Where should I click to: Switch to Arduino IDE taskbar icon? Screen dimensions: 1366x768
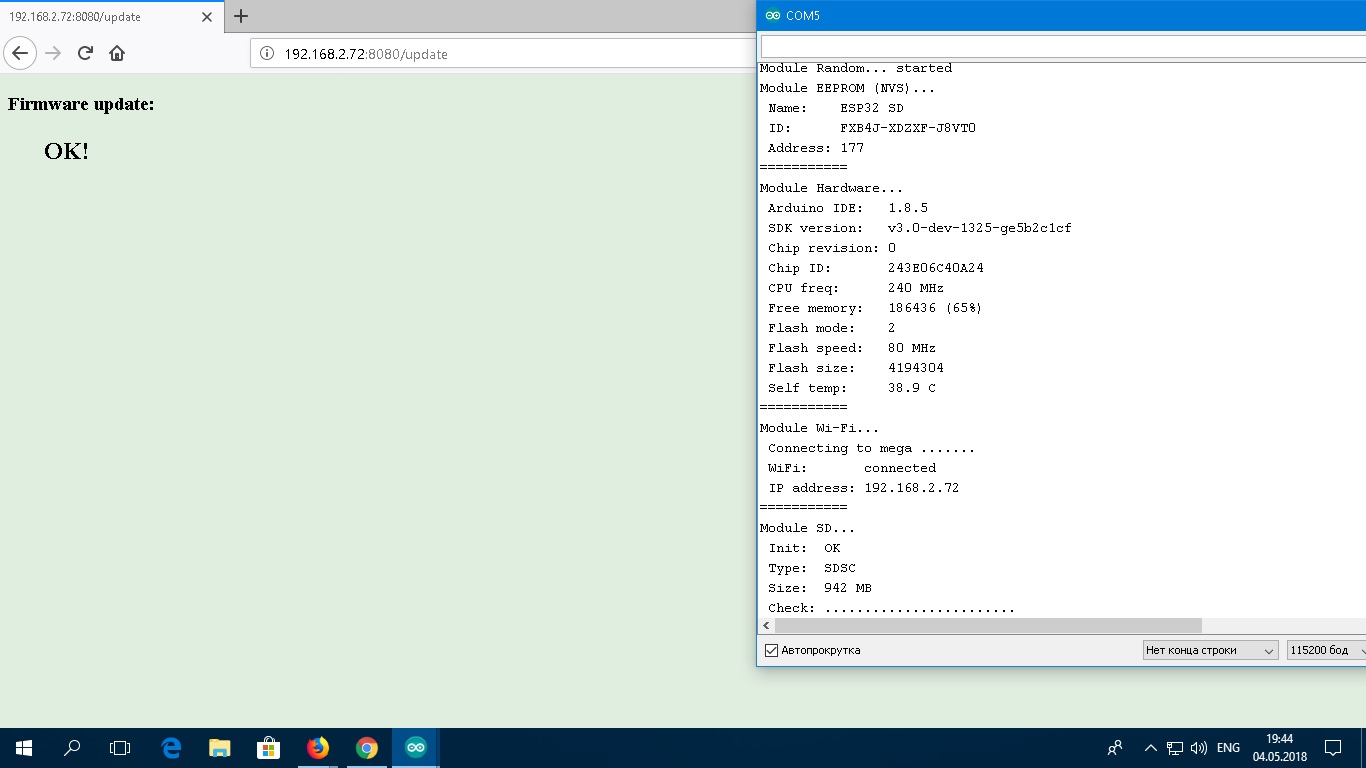coord(415,748)
